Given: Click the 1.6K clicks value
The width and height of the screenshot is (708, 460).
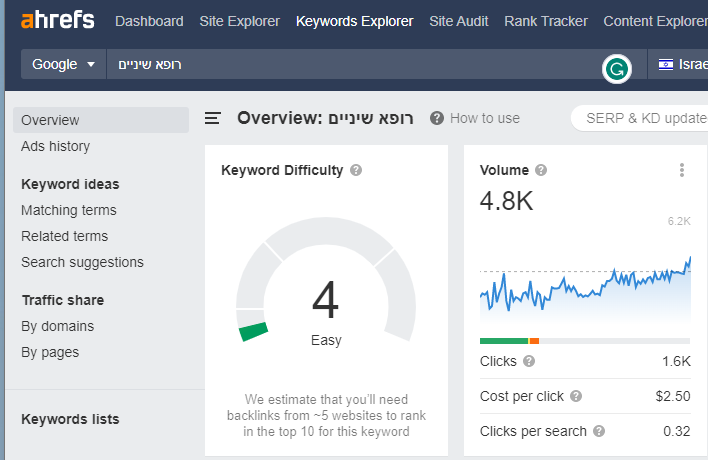Looking at the screenshot, I should (676, 361).
